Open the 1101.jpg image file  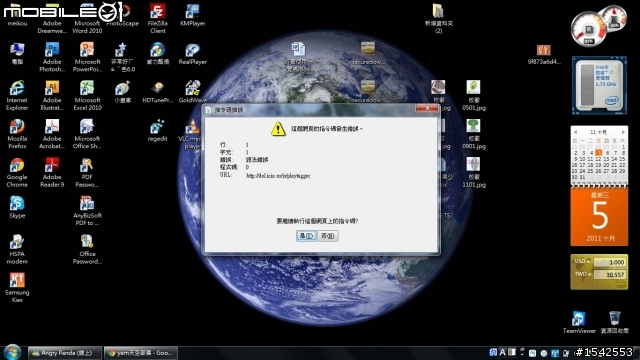[473, 172]
